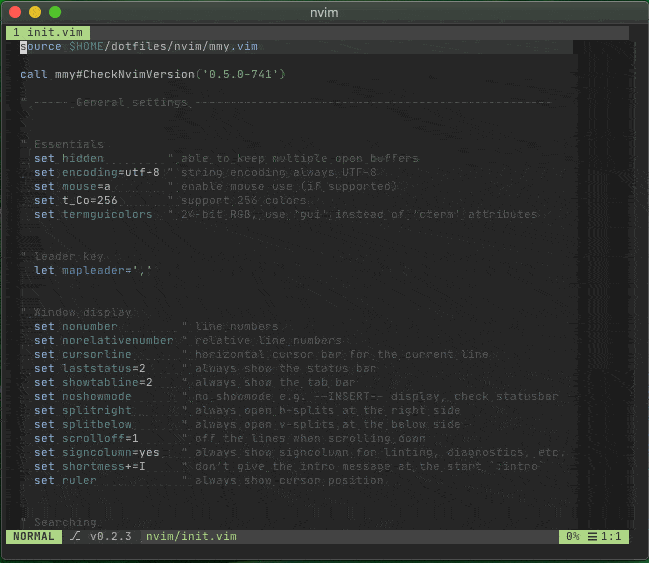Click 'set encoding=utf-8' line
The image size is (649, 563).
coord(205,173)
